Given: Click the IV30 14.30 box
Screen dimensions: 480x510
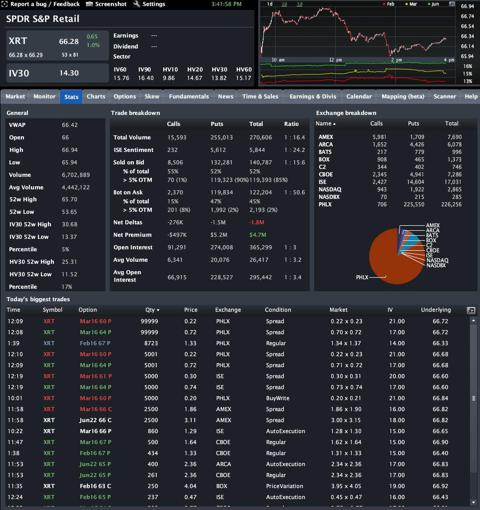Looking at the screenshot, I should (x=57, y=73).
